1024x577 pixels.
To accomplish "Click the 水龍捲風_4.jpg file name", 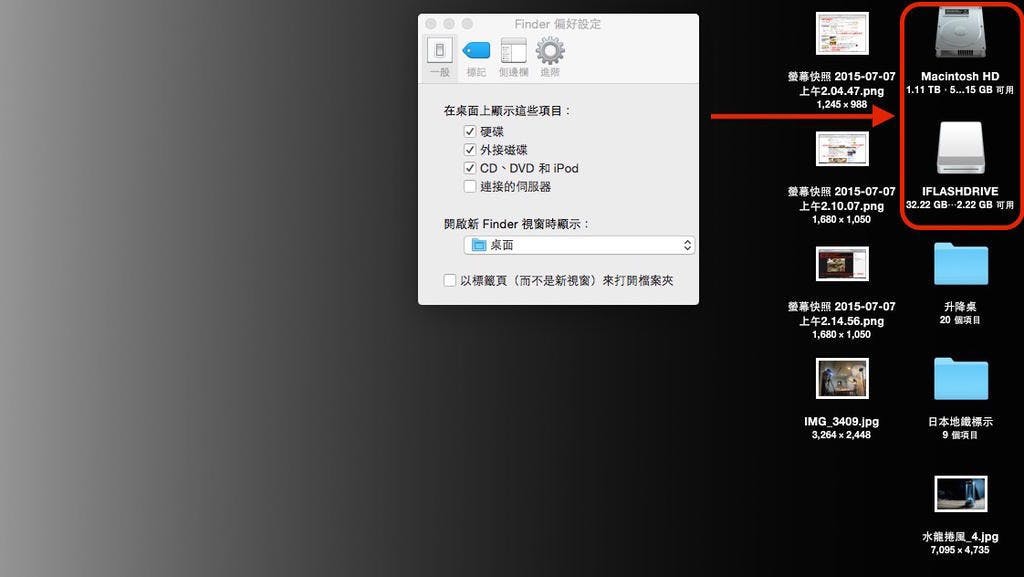I will [x=960, y=537].
